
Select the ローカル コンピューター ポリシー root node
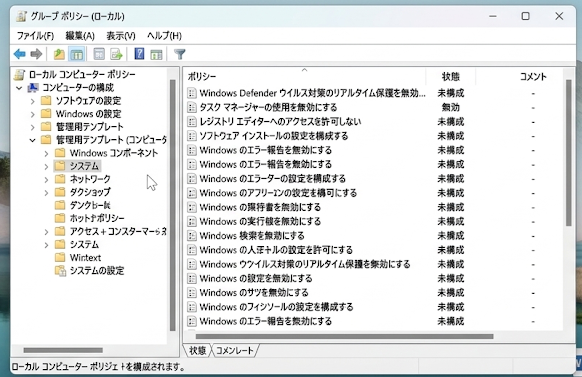(82, 74)
